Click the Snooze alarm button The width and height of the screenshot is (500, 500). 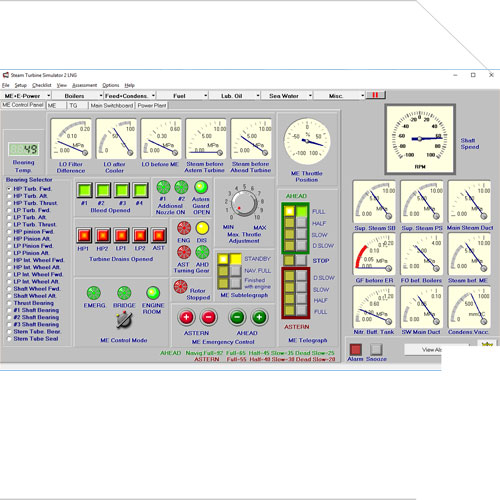point(376,349)
